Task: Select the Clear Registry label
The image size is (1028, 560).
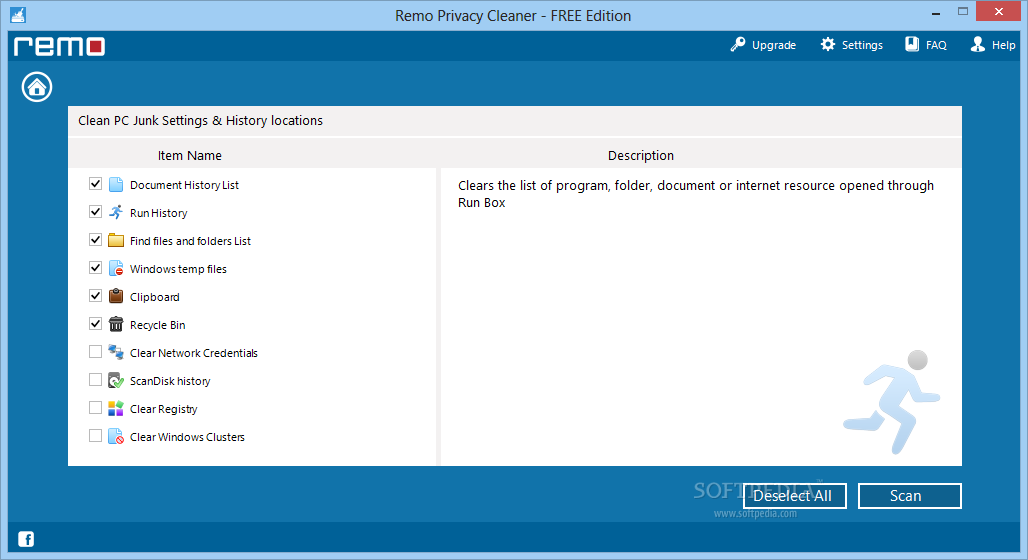Action: tap(163, 409)
